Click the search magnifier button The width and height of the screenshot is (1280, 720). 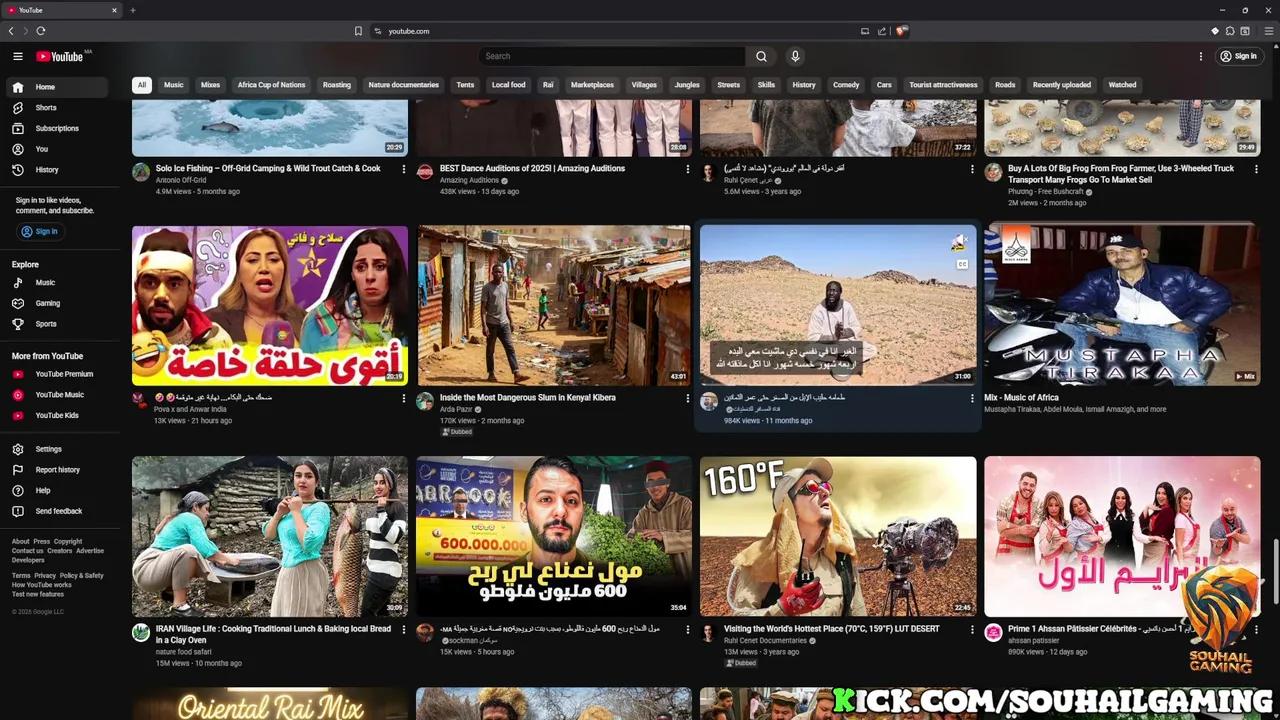(x=761, y=56)
